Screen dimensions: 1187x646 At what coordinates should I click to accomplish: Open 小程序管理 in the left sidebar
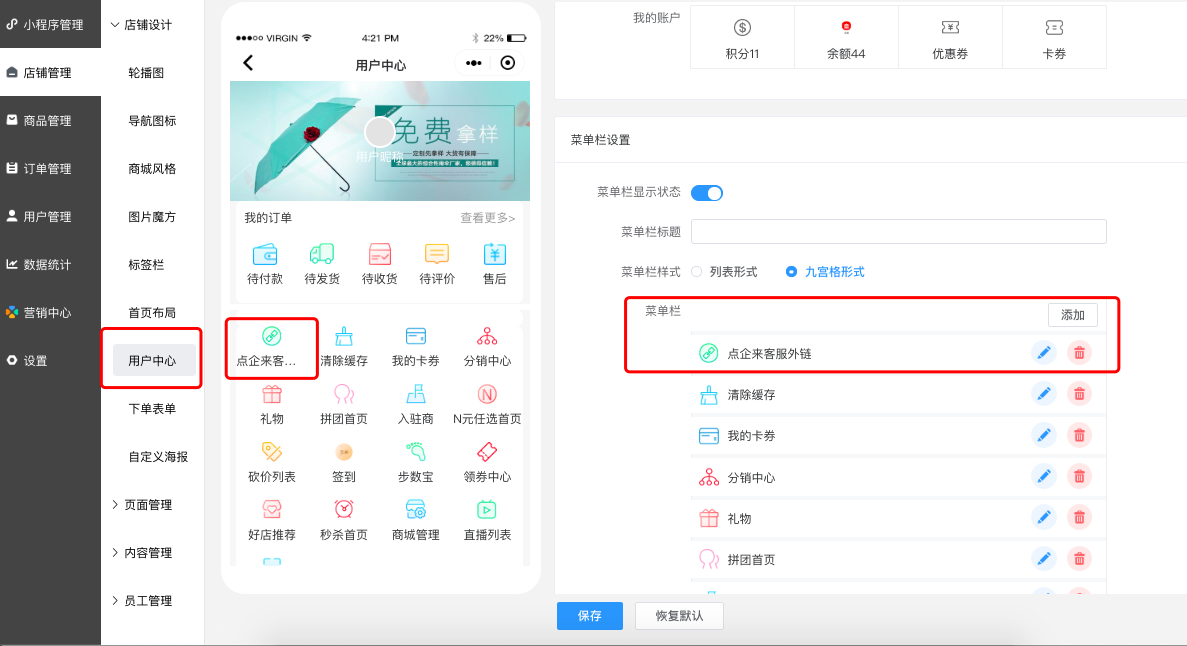click(50, 24)
